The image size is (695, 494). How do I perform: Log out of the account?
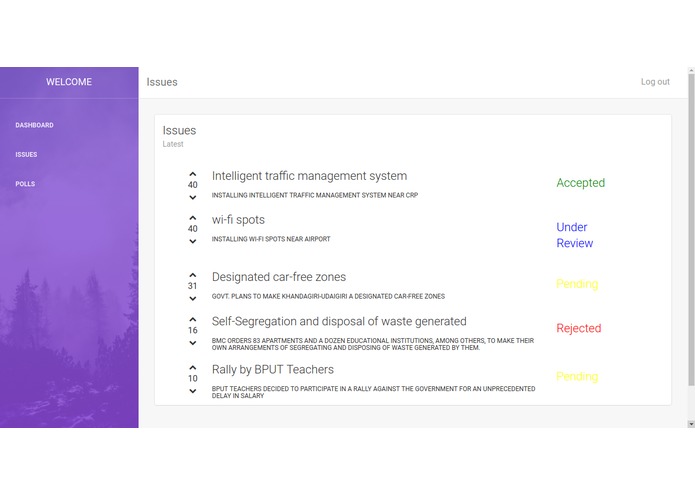655,82
